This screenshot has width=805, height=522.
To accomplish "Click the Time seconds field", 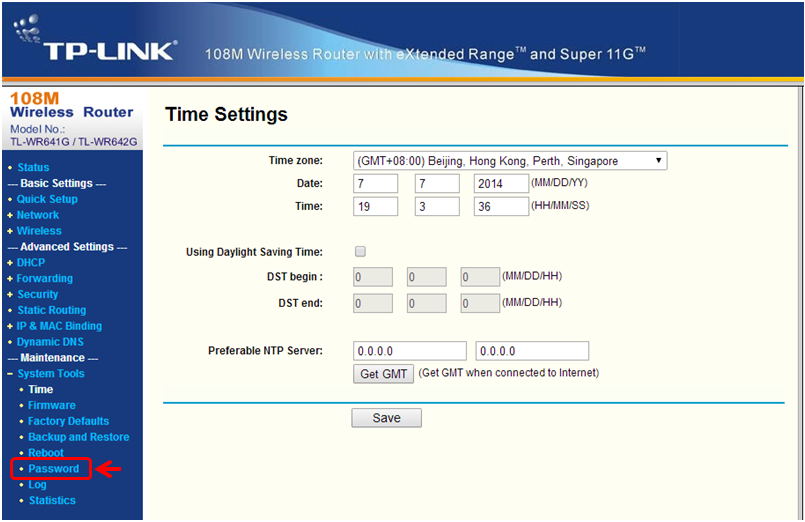I will (501, 206).
